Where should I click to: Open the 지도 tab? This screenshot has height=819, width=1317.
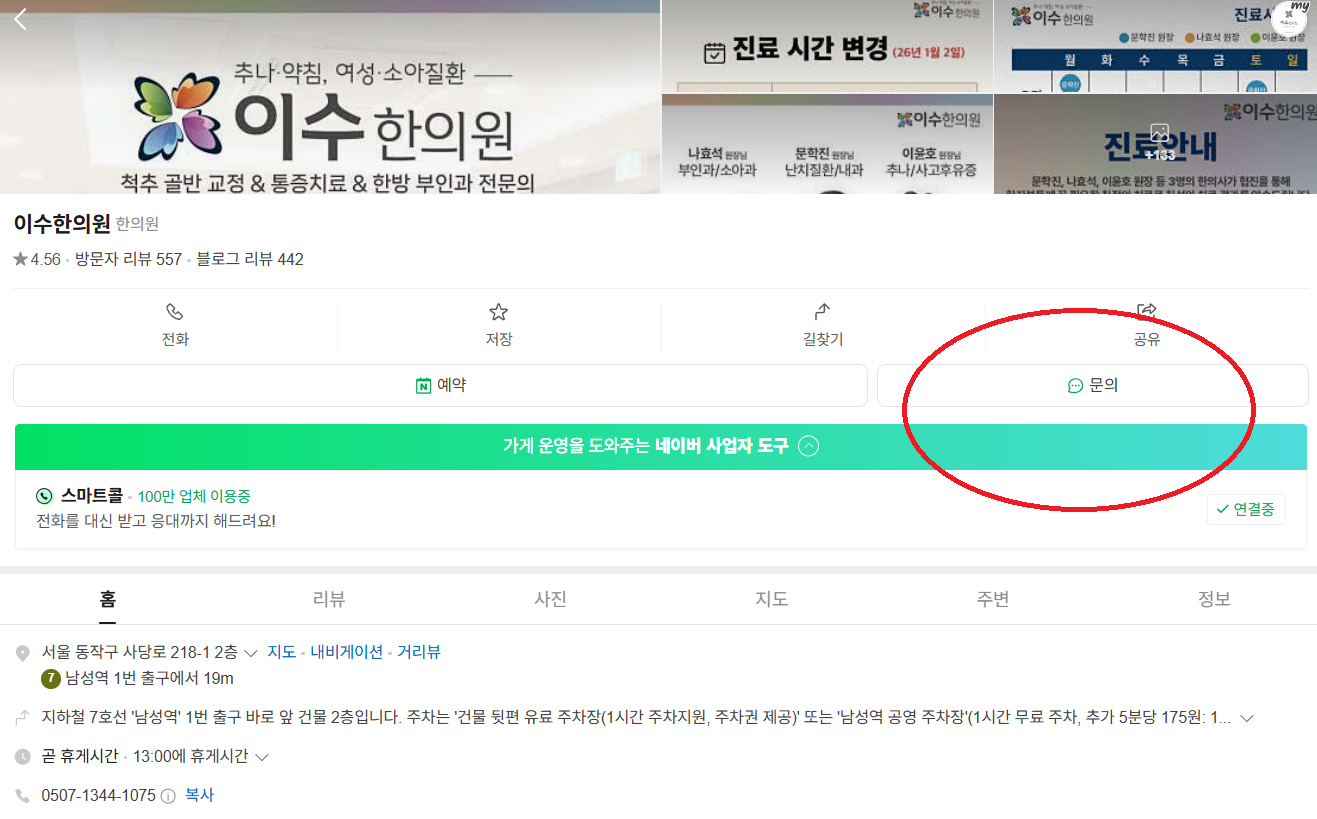click(772, 599)
